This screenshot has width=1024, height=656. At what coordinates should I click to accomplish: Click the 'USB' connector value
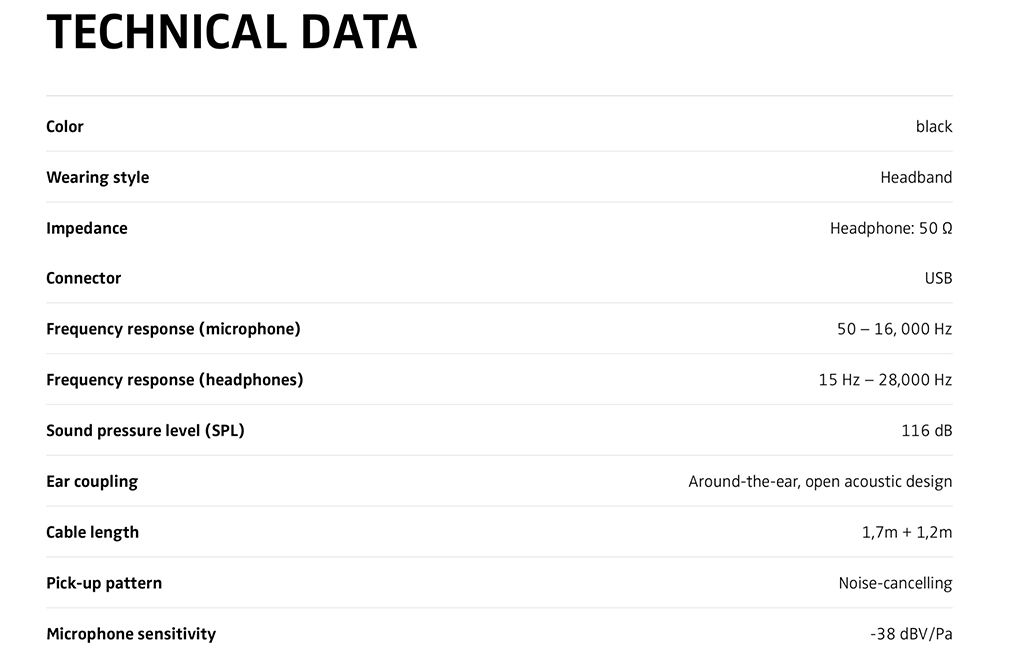click(x=938, y=278)
